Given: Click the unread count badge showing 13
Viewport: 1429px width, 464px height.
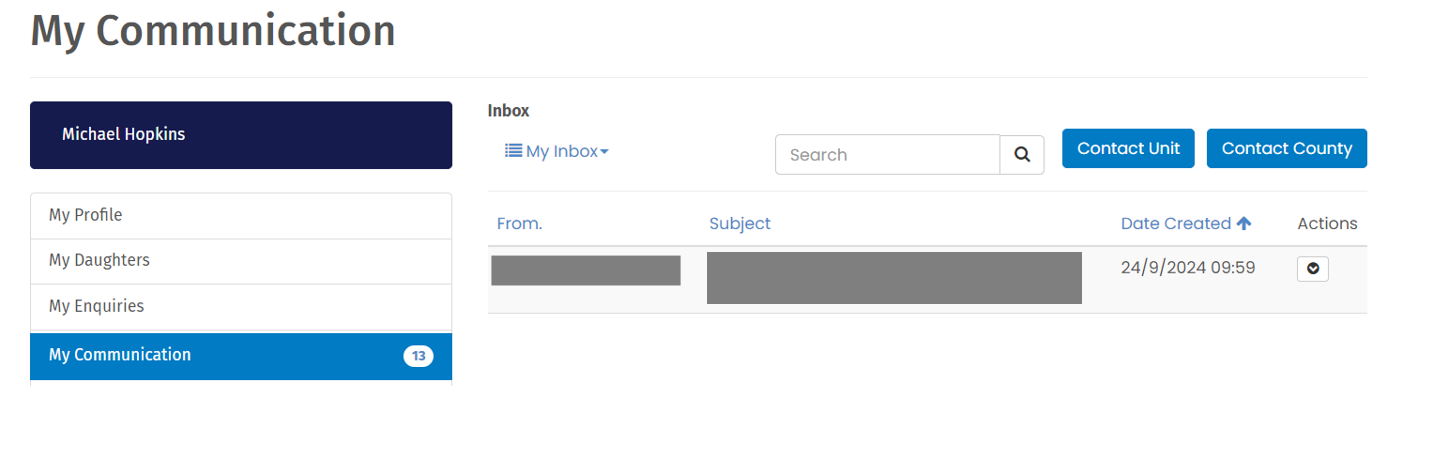Looking at the screenshot, I should tap(418, 356).
